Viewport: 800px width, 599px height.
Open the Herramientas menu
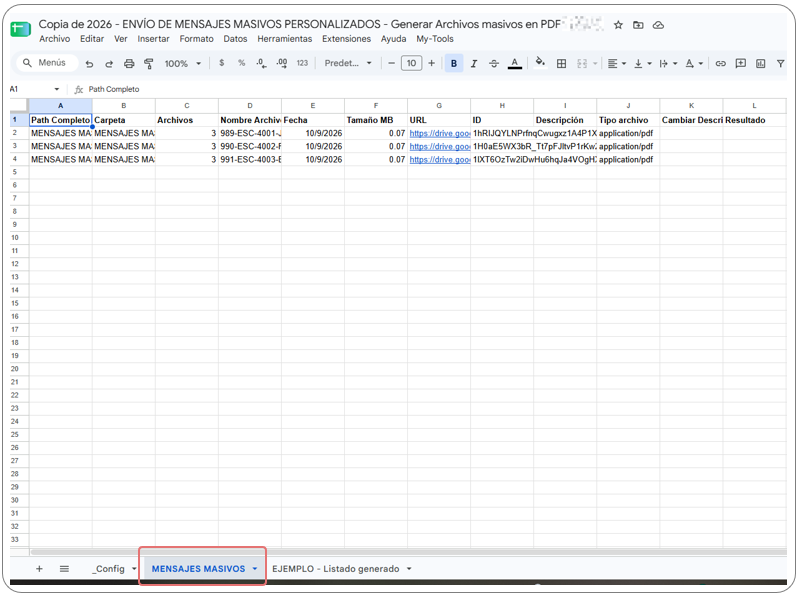pos(285,39)
